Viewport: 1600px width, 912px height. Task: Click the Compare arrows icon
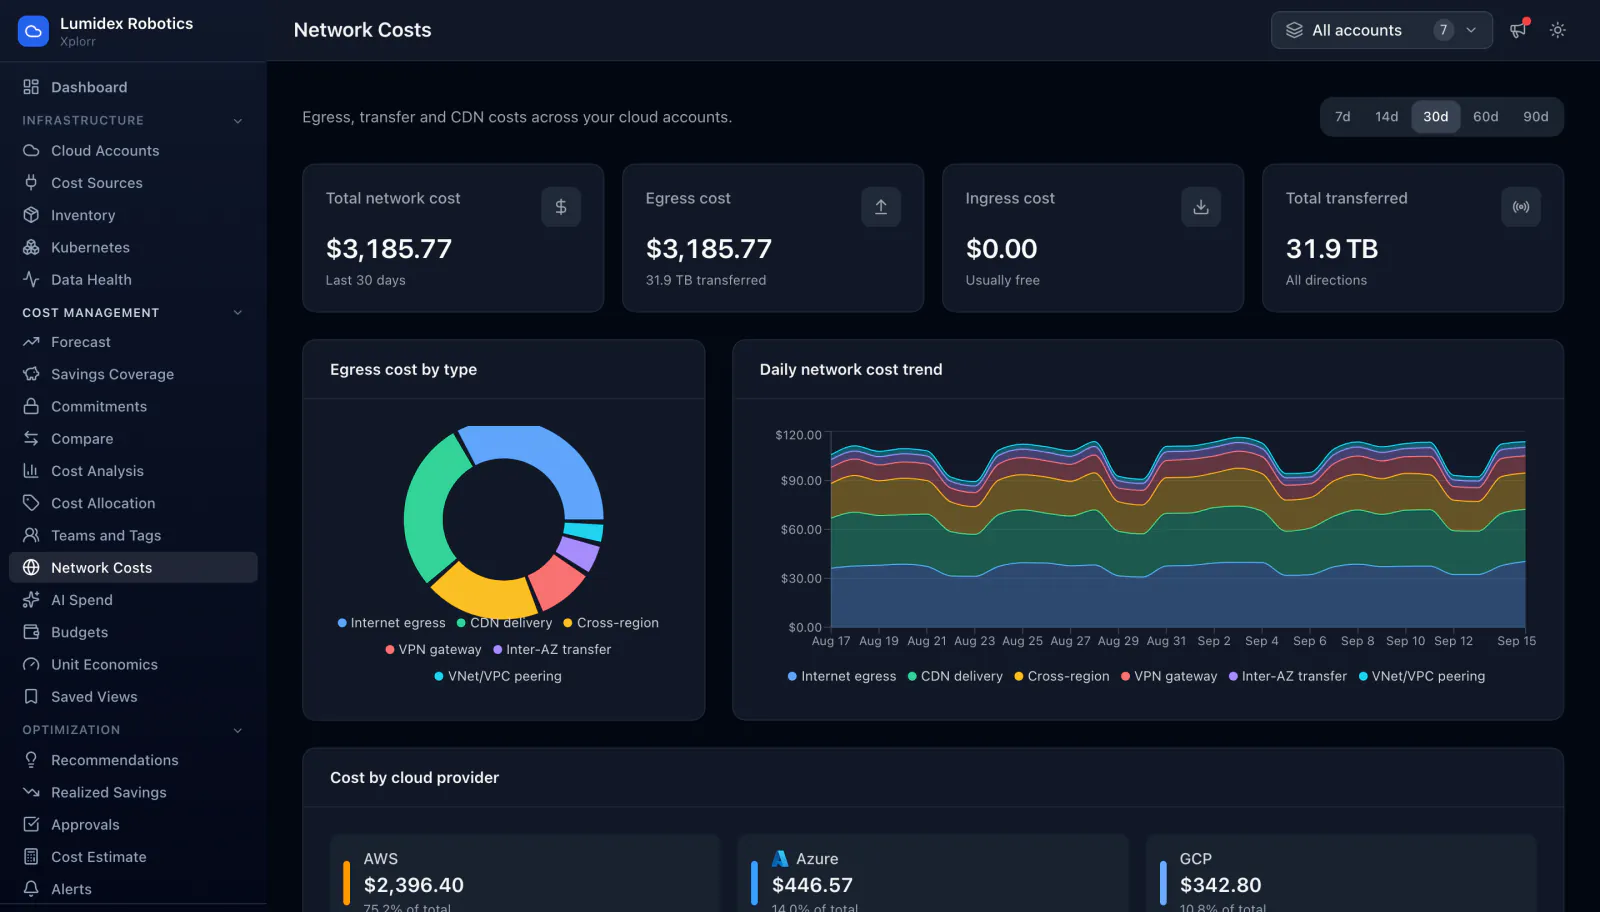(31, 439)
